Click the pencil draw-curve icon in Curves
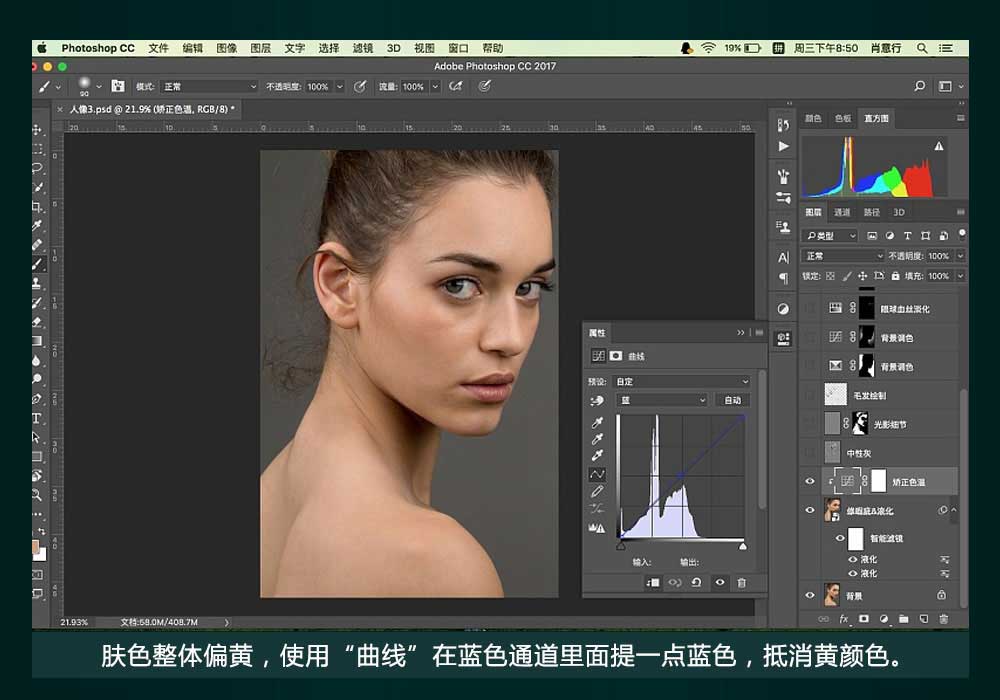Image resolution: width=1000 pixels, height=700 pixels. 597,492
